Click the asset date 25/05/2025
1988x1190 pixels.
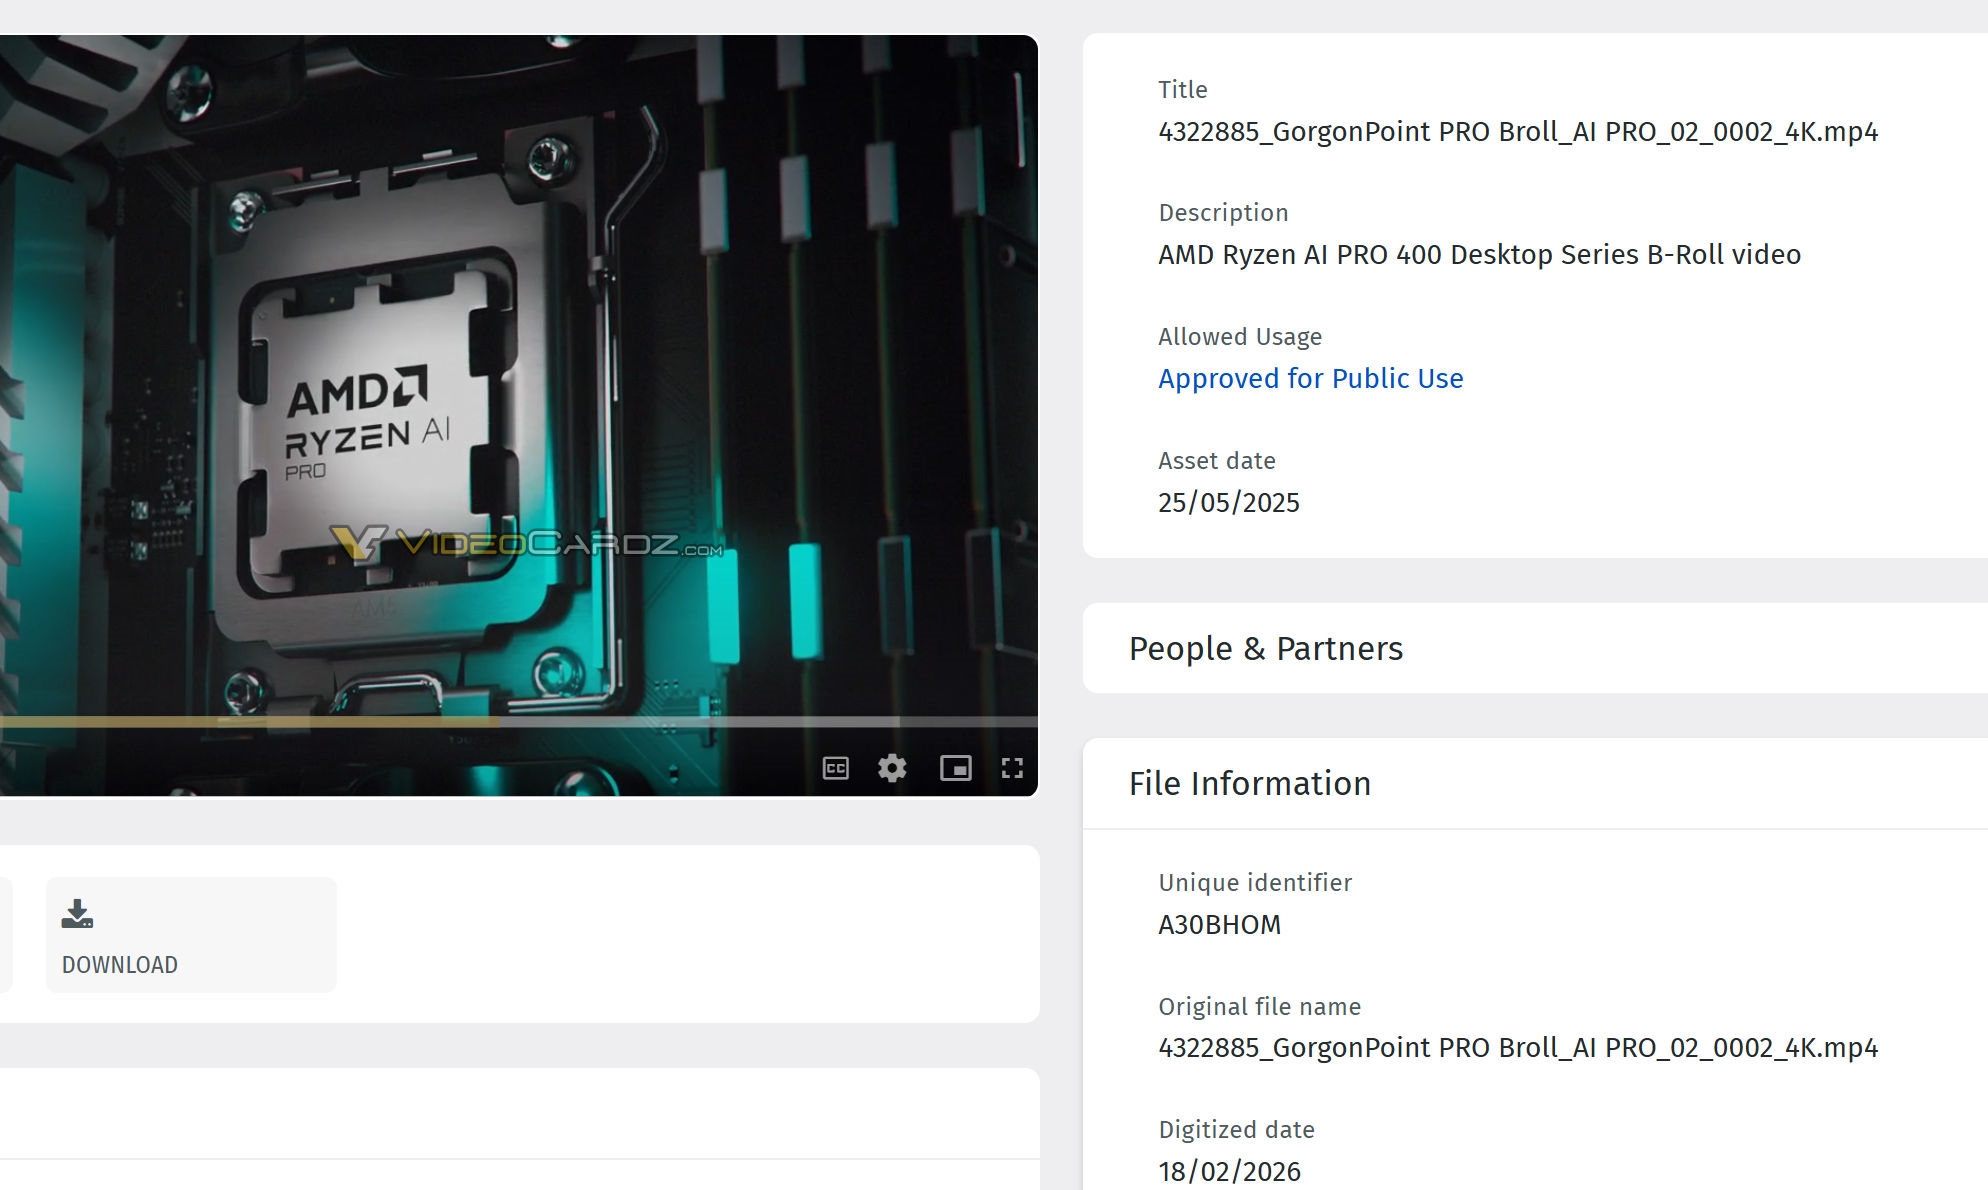click(1228, 503)
